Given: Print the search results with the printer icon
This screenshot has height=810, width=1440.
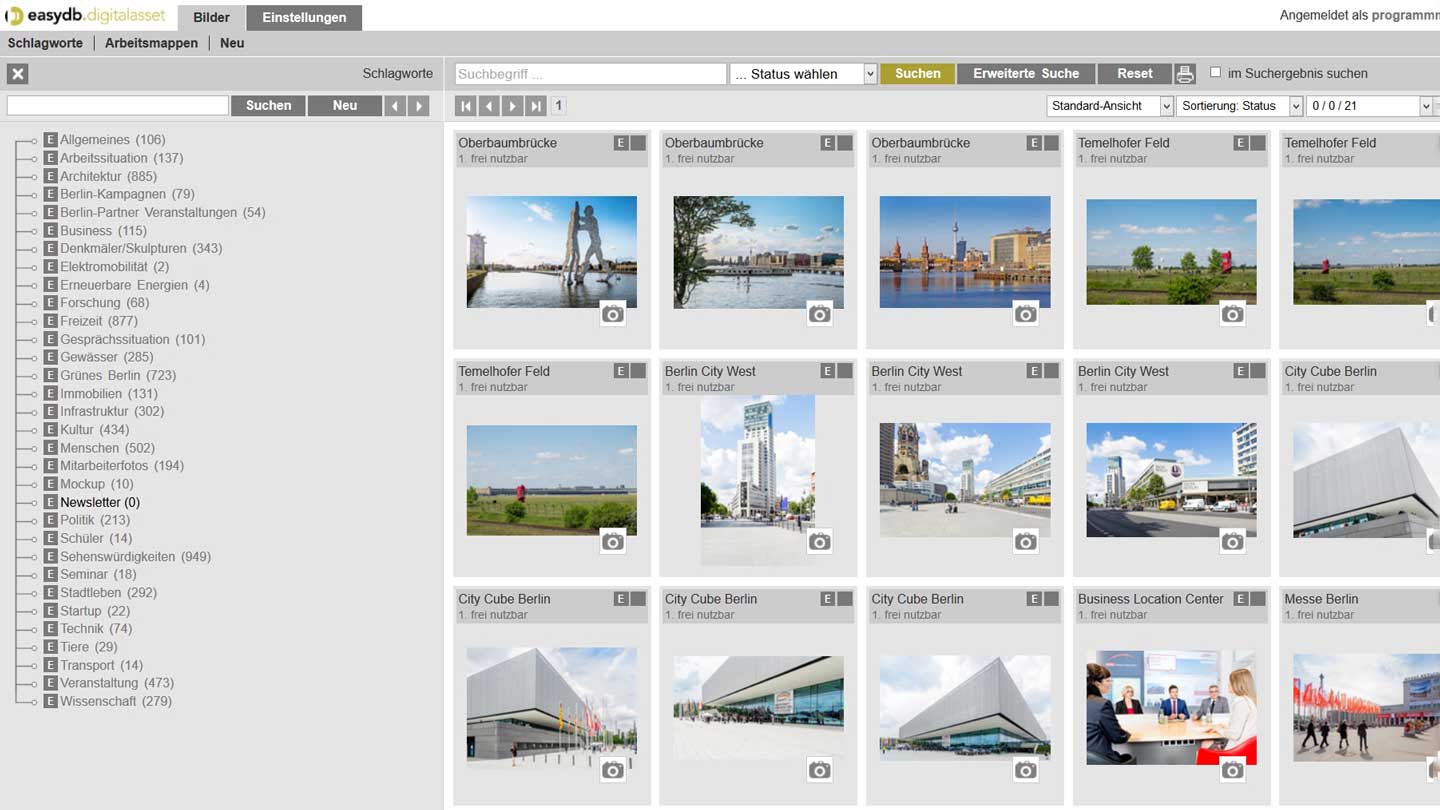Looking at the screenshot, I should [x=1185, y=74].
